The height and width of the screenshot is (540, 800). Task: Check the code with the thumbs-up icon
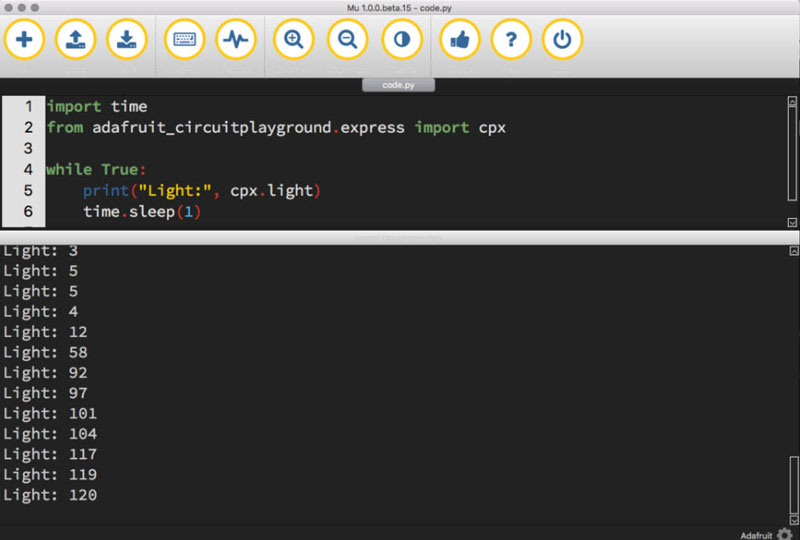click(460, 41)
